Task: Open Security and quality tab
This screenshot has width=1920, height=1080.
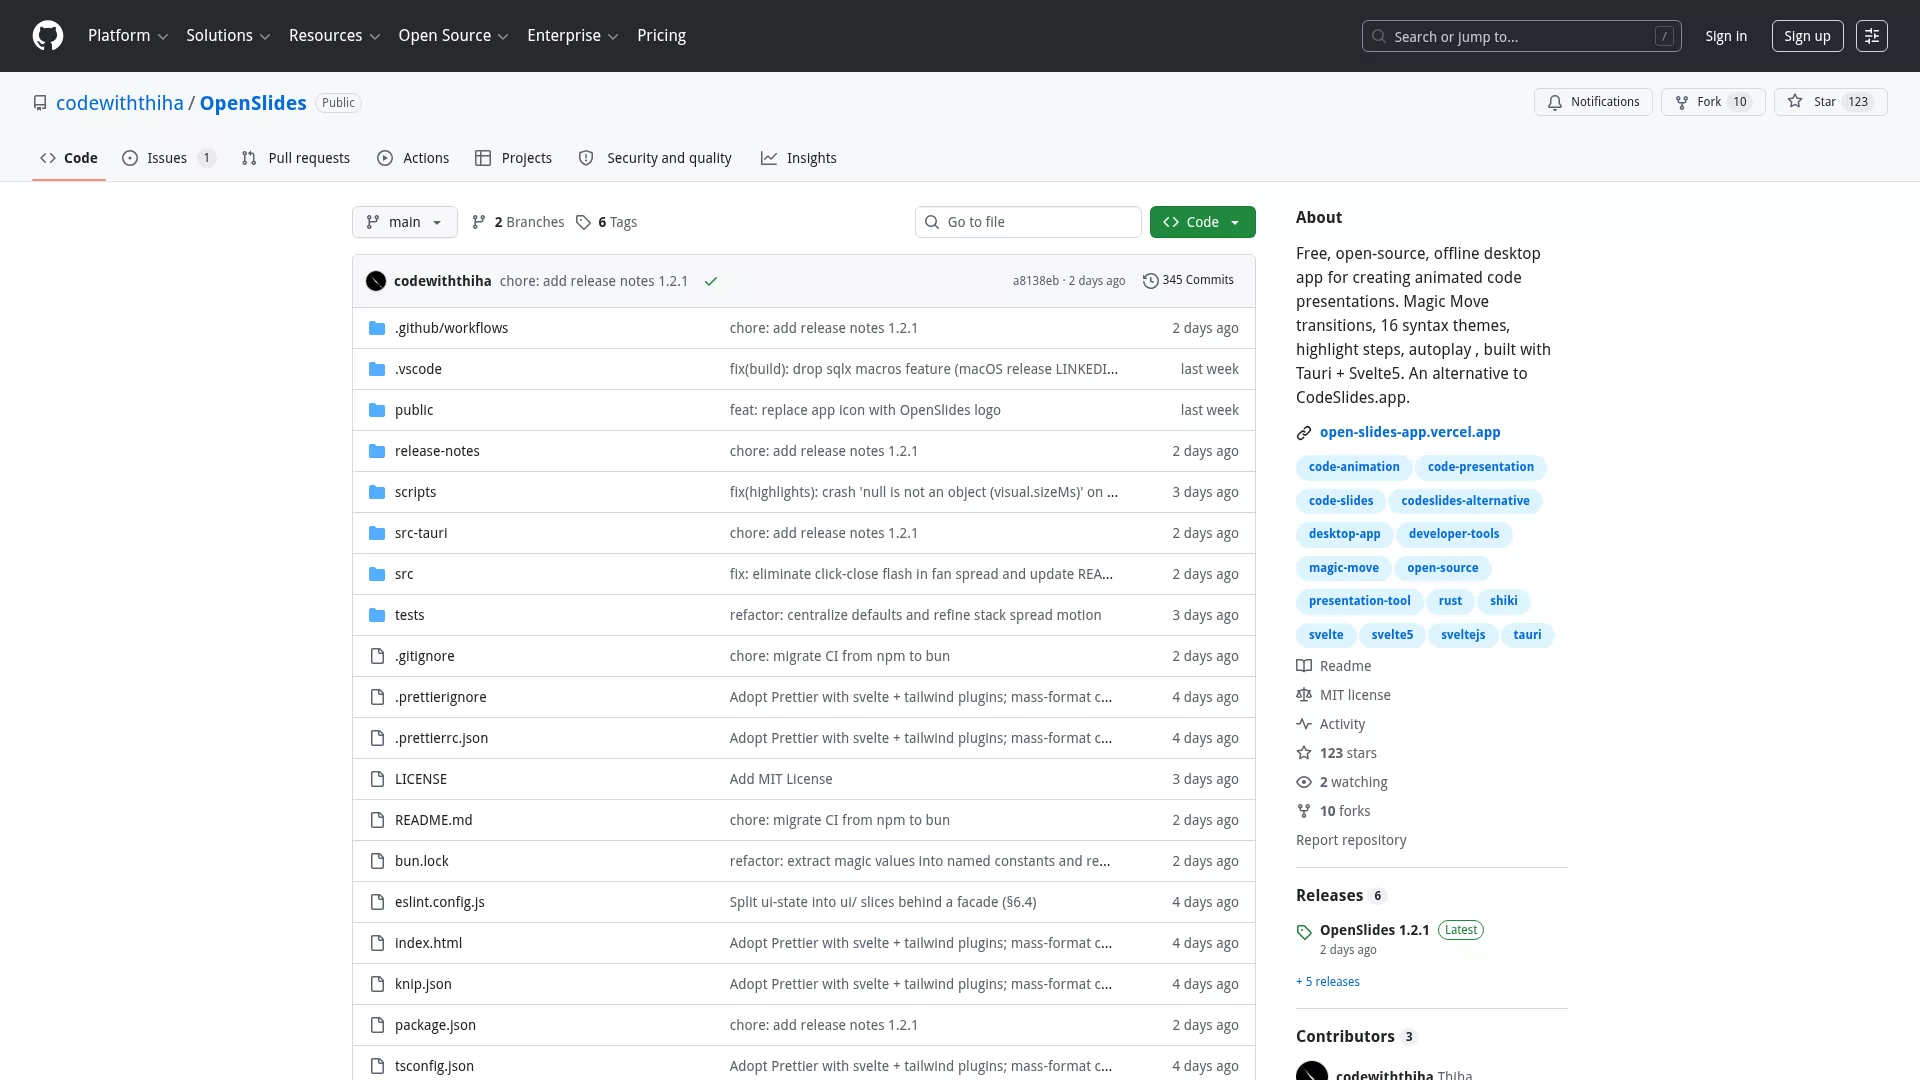Action: click(655, 158)
